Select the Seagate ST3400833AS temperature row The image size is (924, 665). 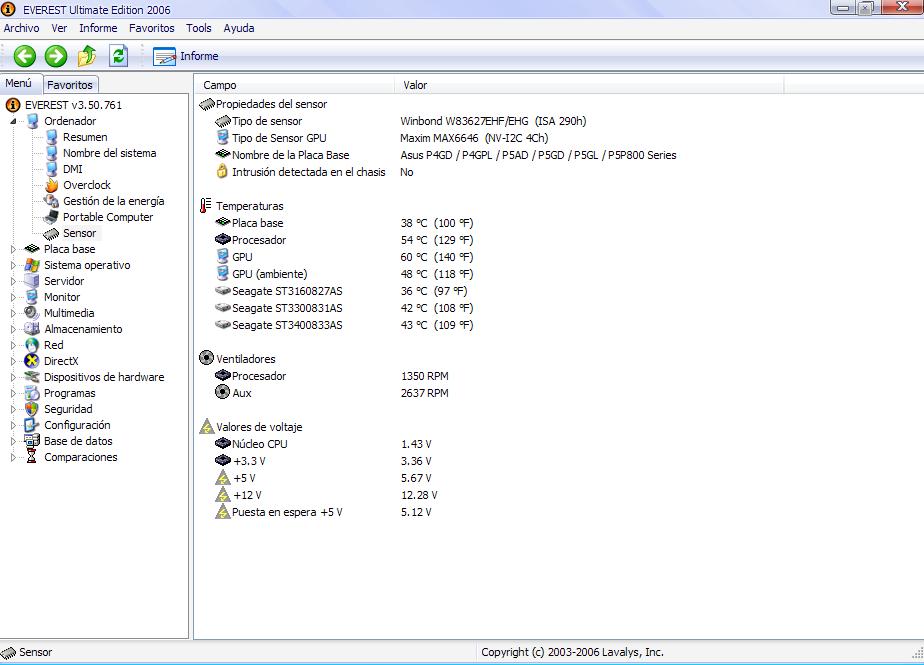coord(344,325)
